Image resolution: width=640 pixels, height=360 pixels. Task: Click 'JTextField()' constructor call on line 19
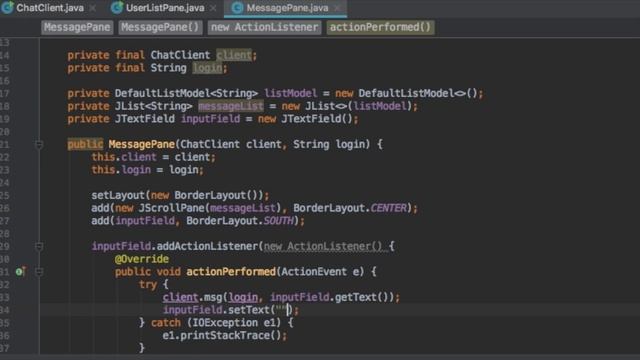(317, 119)
